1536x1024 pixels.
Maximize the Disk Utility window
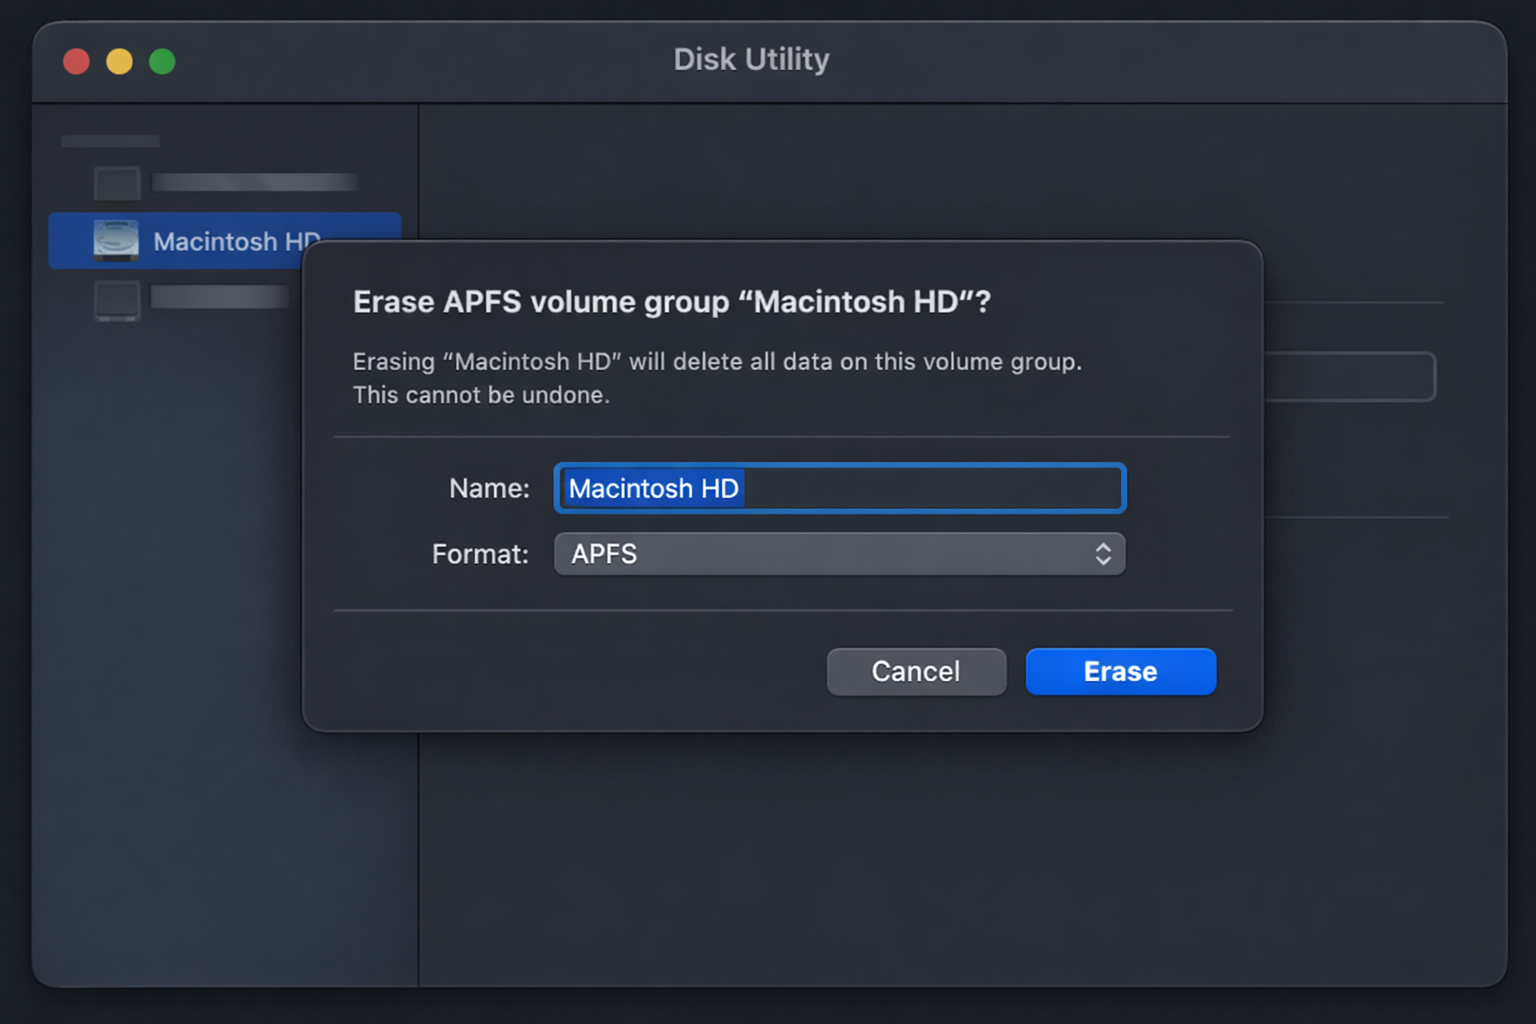(162, 62)
